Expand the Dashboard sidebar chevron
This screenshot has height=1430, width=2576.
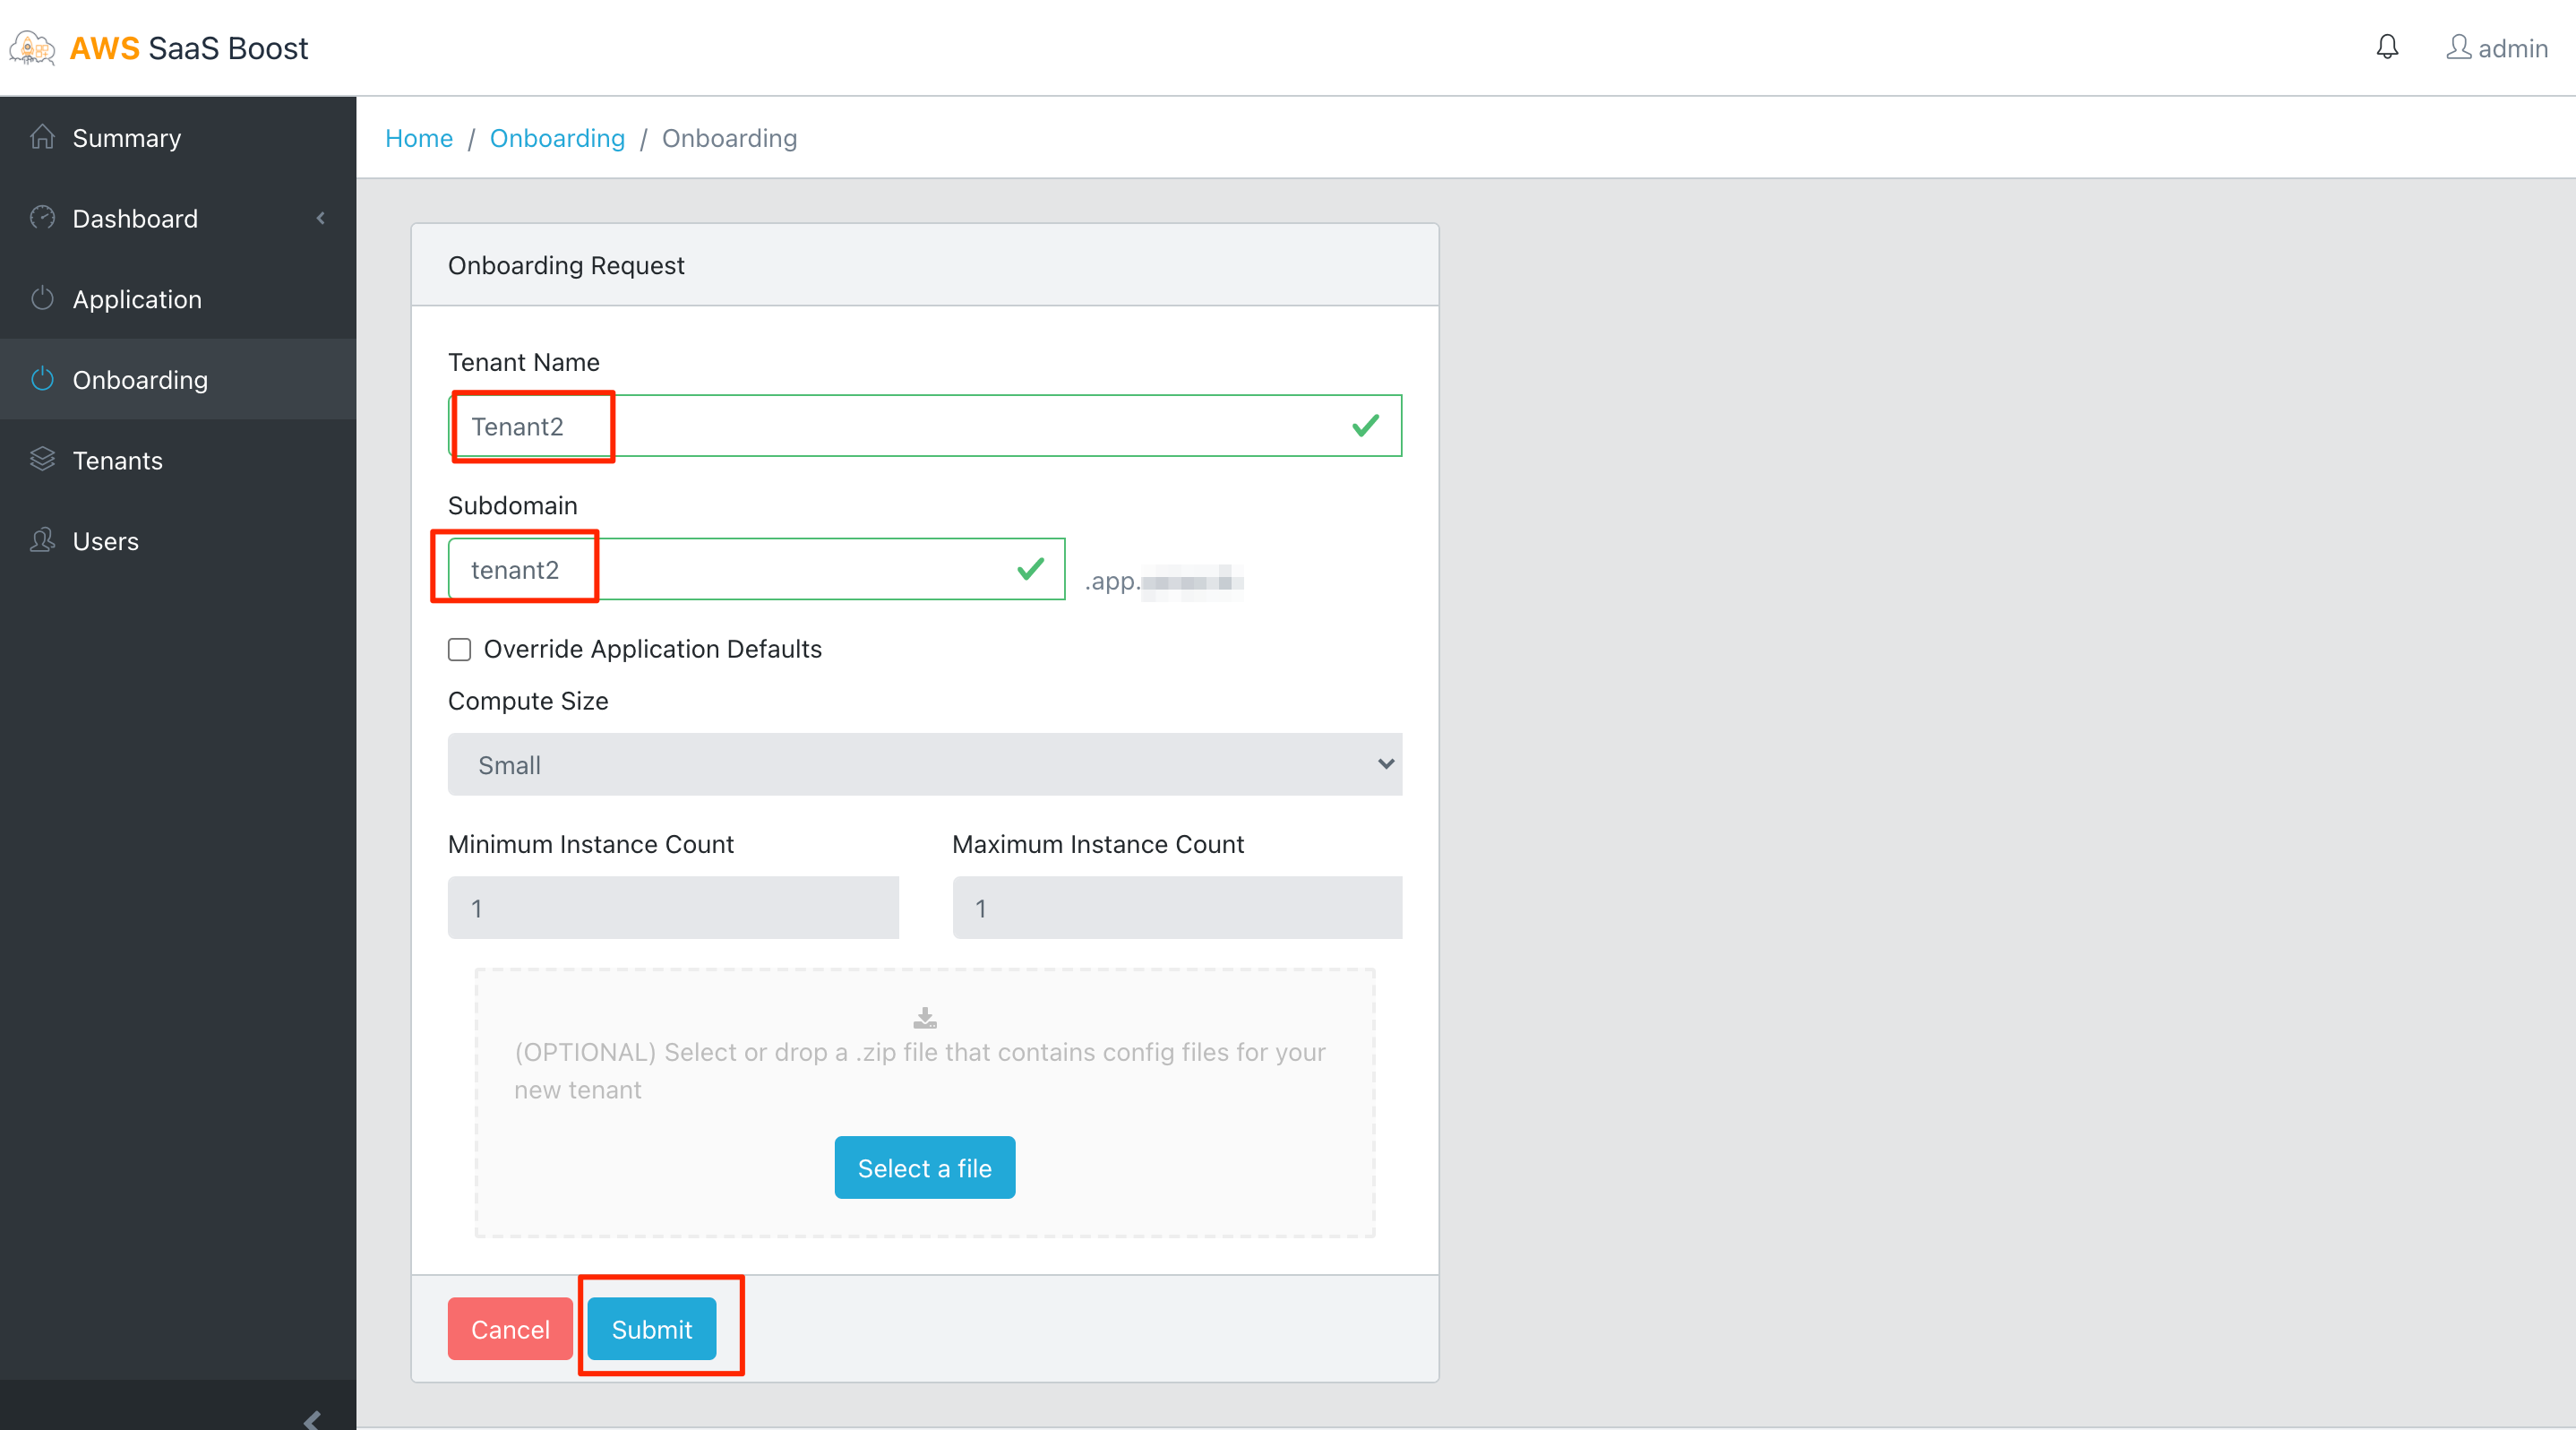(x=319, y=218)
